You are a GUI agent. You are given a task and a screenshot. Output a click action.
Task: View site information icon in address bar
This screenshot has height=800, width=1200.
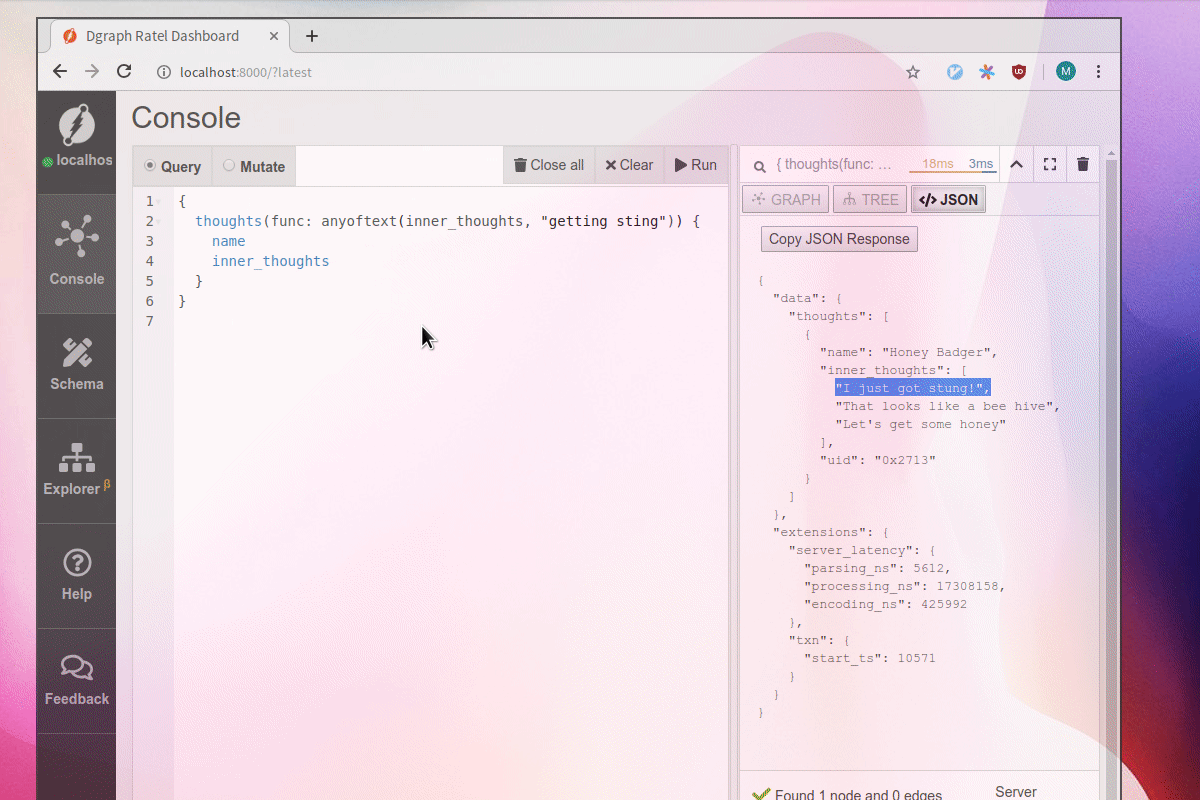coord(163,72)
